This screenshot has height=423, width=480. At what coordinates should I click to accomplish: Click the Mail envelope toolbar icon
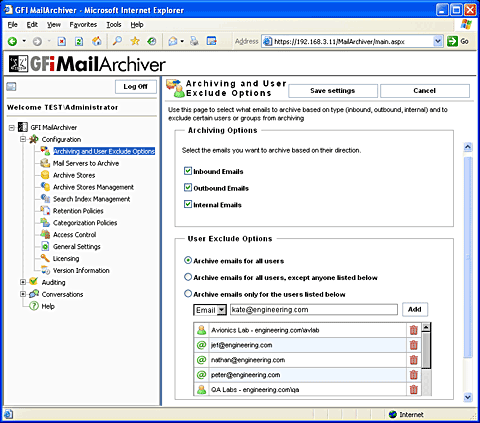click(x=173, y=41)
